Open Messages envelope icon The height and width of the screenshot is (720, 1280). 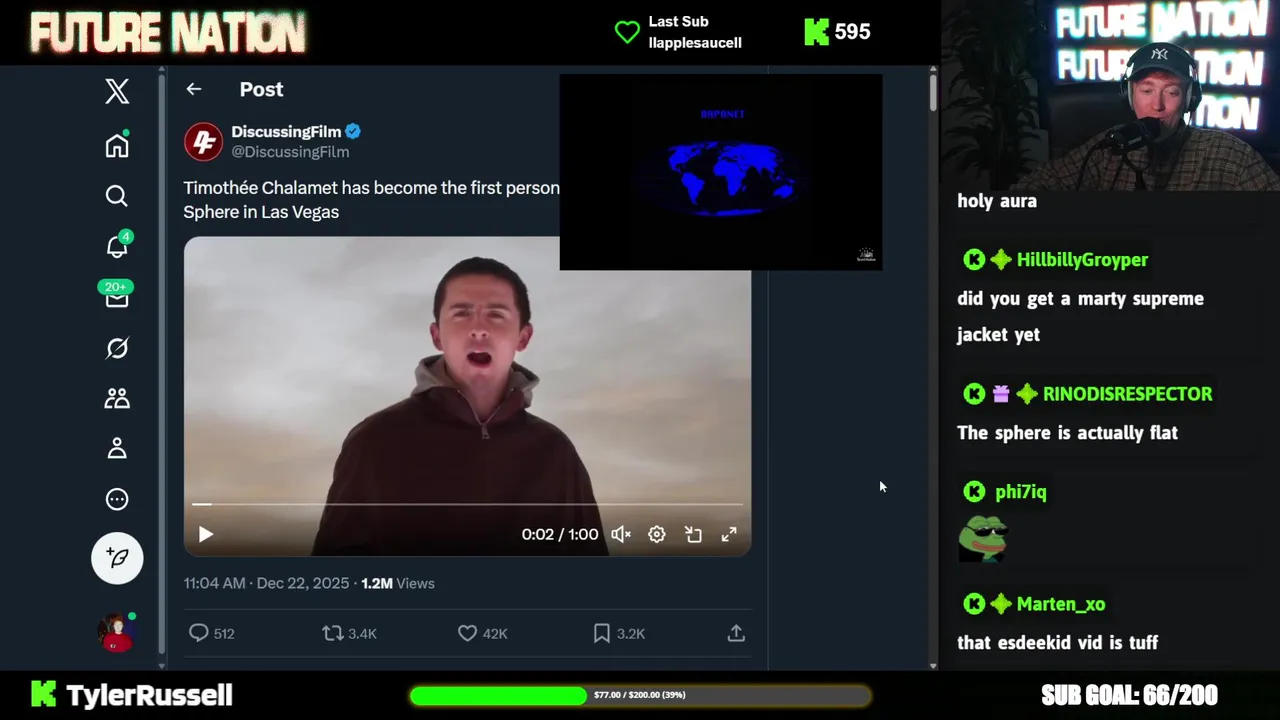point(117,297)
